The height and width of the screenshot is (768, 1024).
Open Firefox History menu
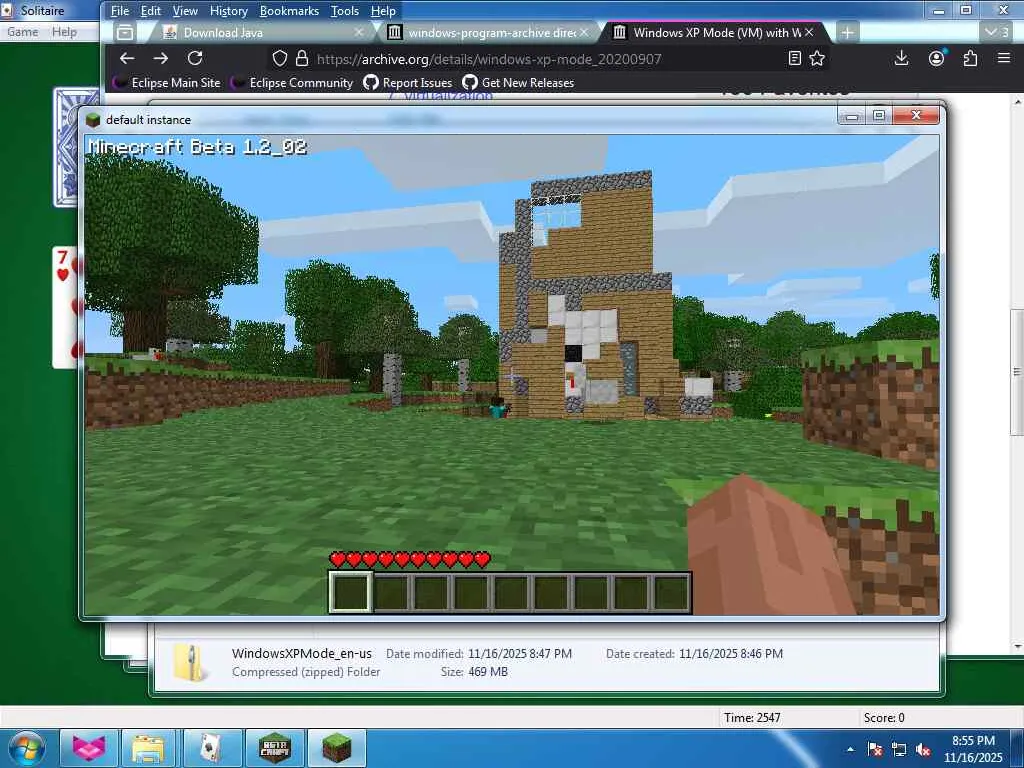(x=229, y=11)
